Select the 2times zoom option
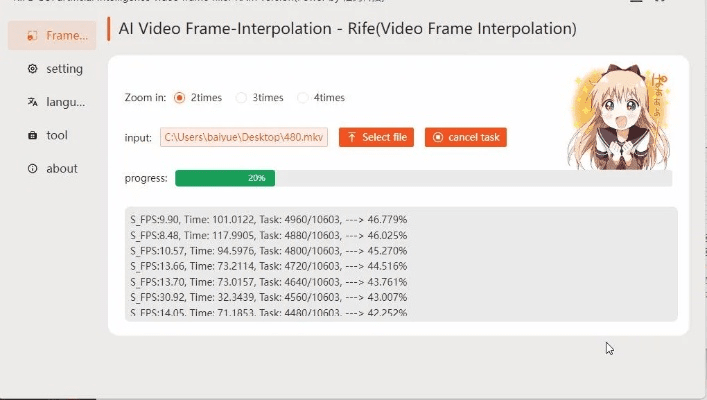The height and width of the screenshot is (400, 707). [180, 98]
